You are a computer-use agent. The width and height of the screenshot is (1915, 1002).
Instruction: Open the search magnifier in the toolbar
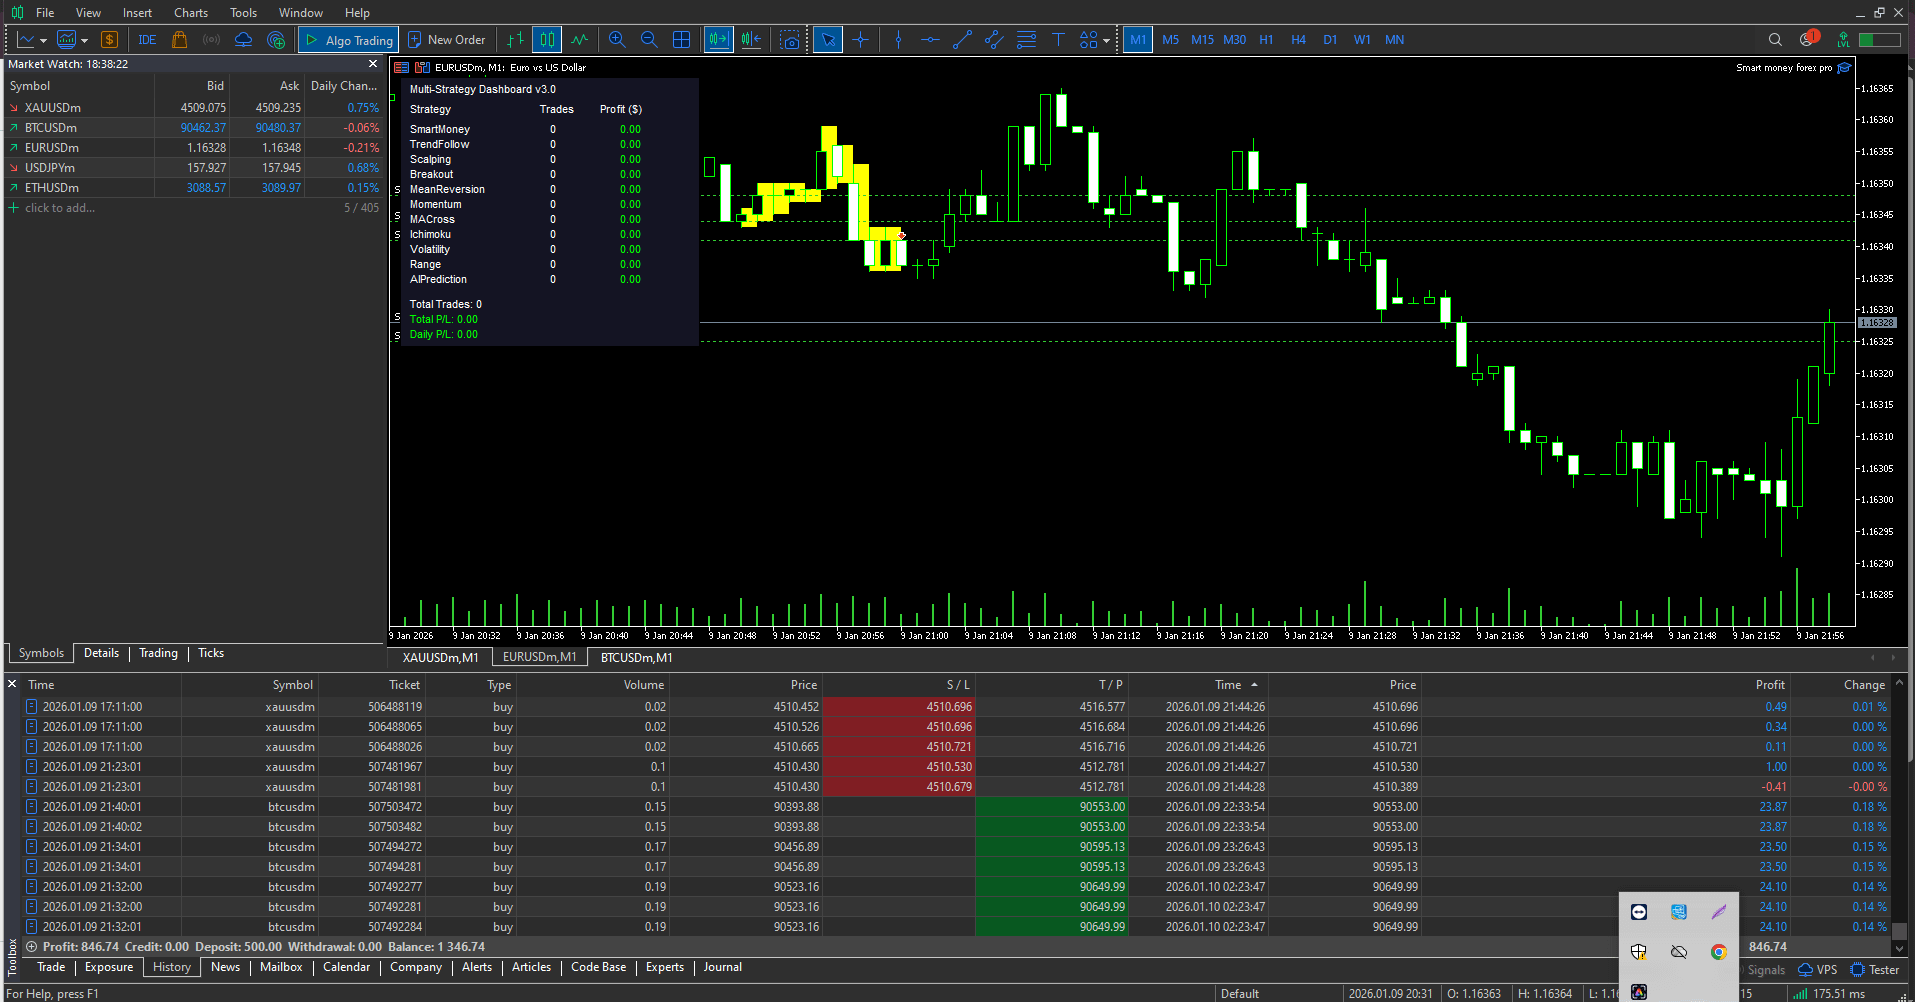pos(1775,40)
